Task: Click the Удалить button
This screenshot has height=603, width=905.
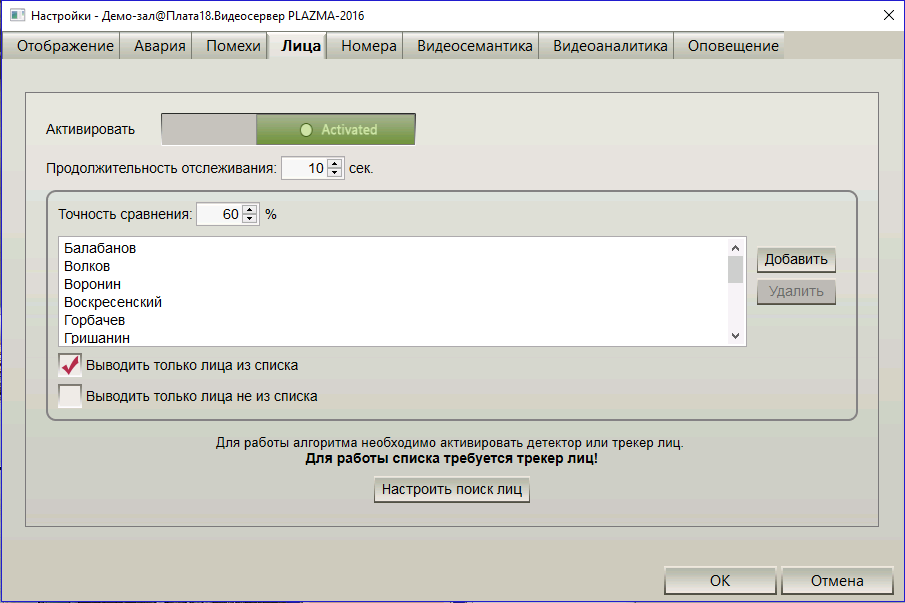Action: click(x=796, y=291)
